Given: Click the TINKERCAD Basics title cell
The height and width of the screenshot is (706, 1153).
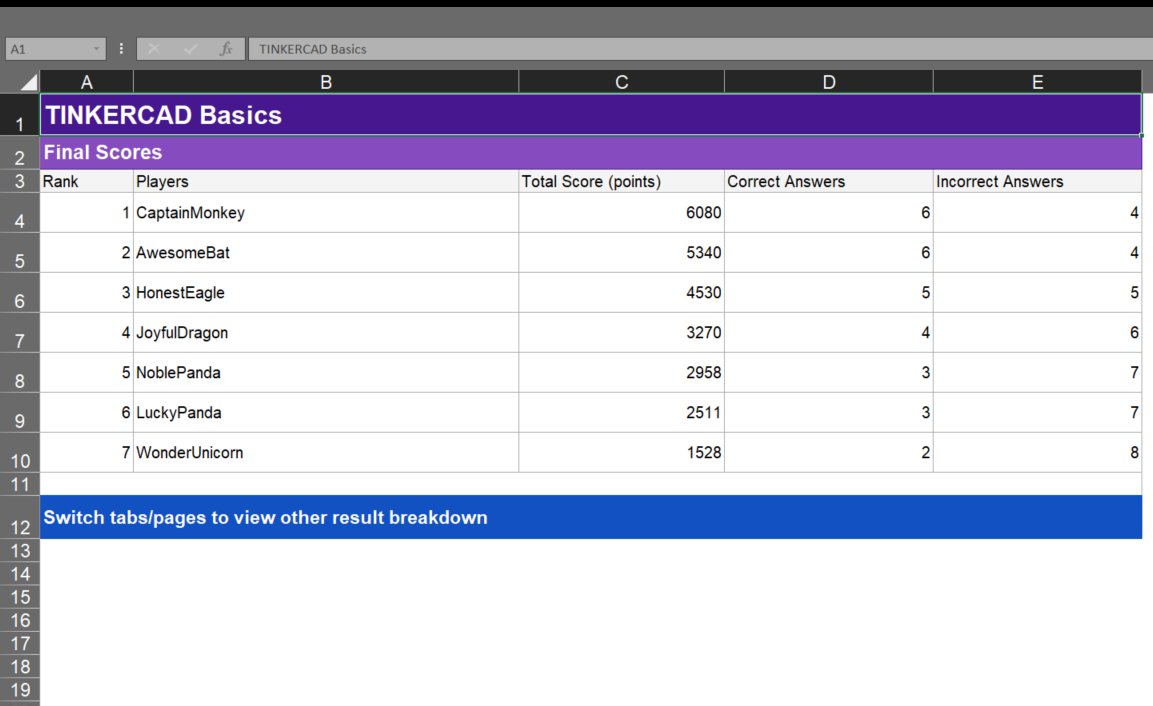Looking at the screenshot, I should (590, 115).
